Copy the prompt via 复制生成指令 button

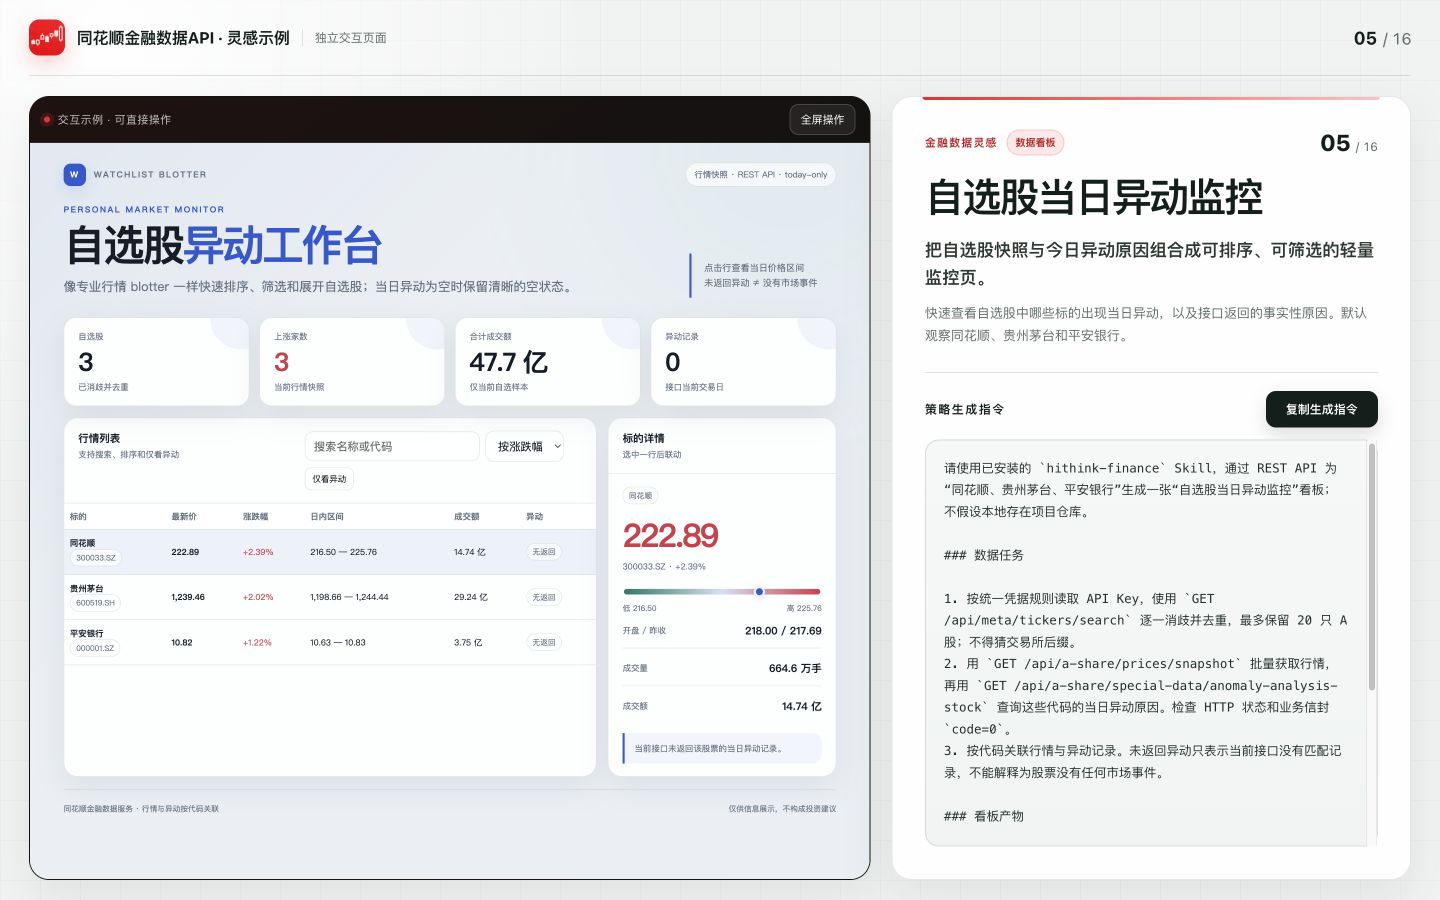[1321, 409]
